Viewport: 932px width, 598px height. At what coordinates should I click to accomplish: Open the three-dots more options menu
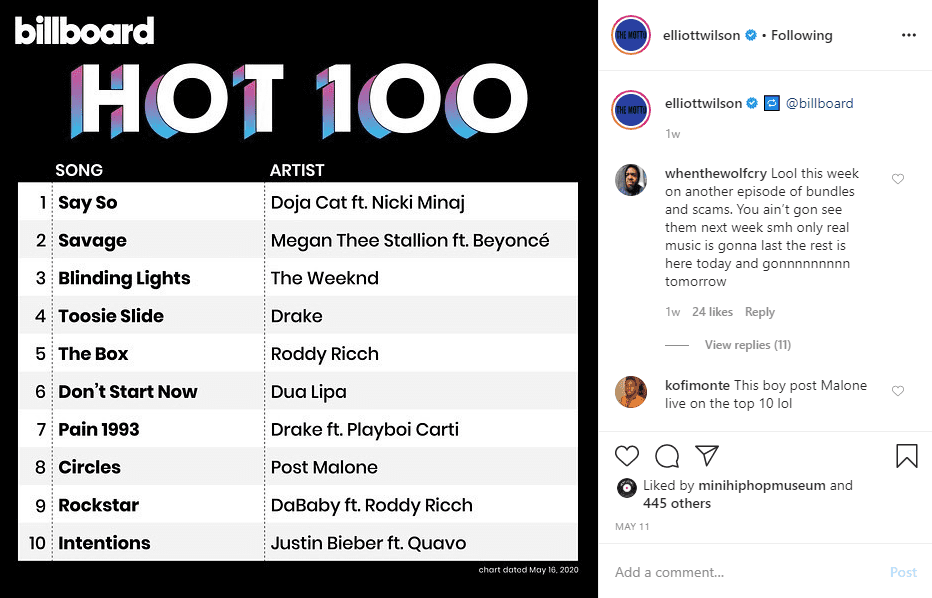[908, 35]
